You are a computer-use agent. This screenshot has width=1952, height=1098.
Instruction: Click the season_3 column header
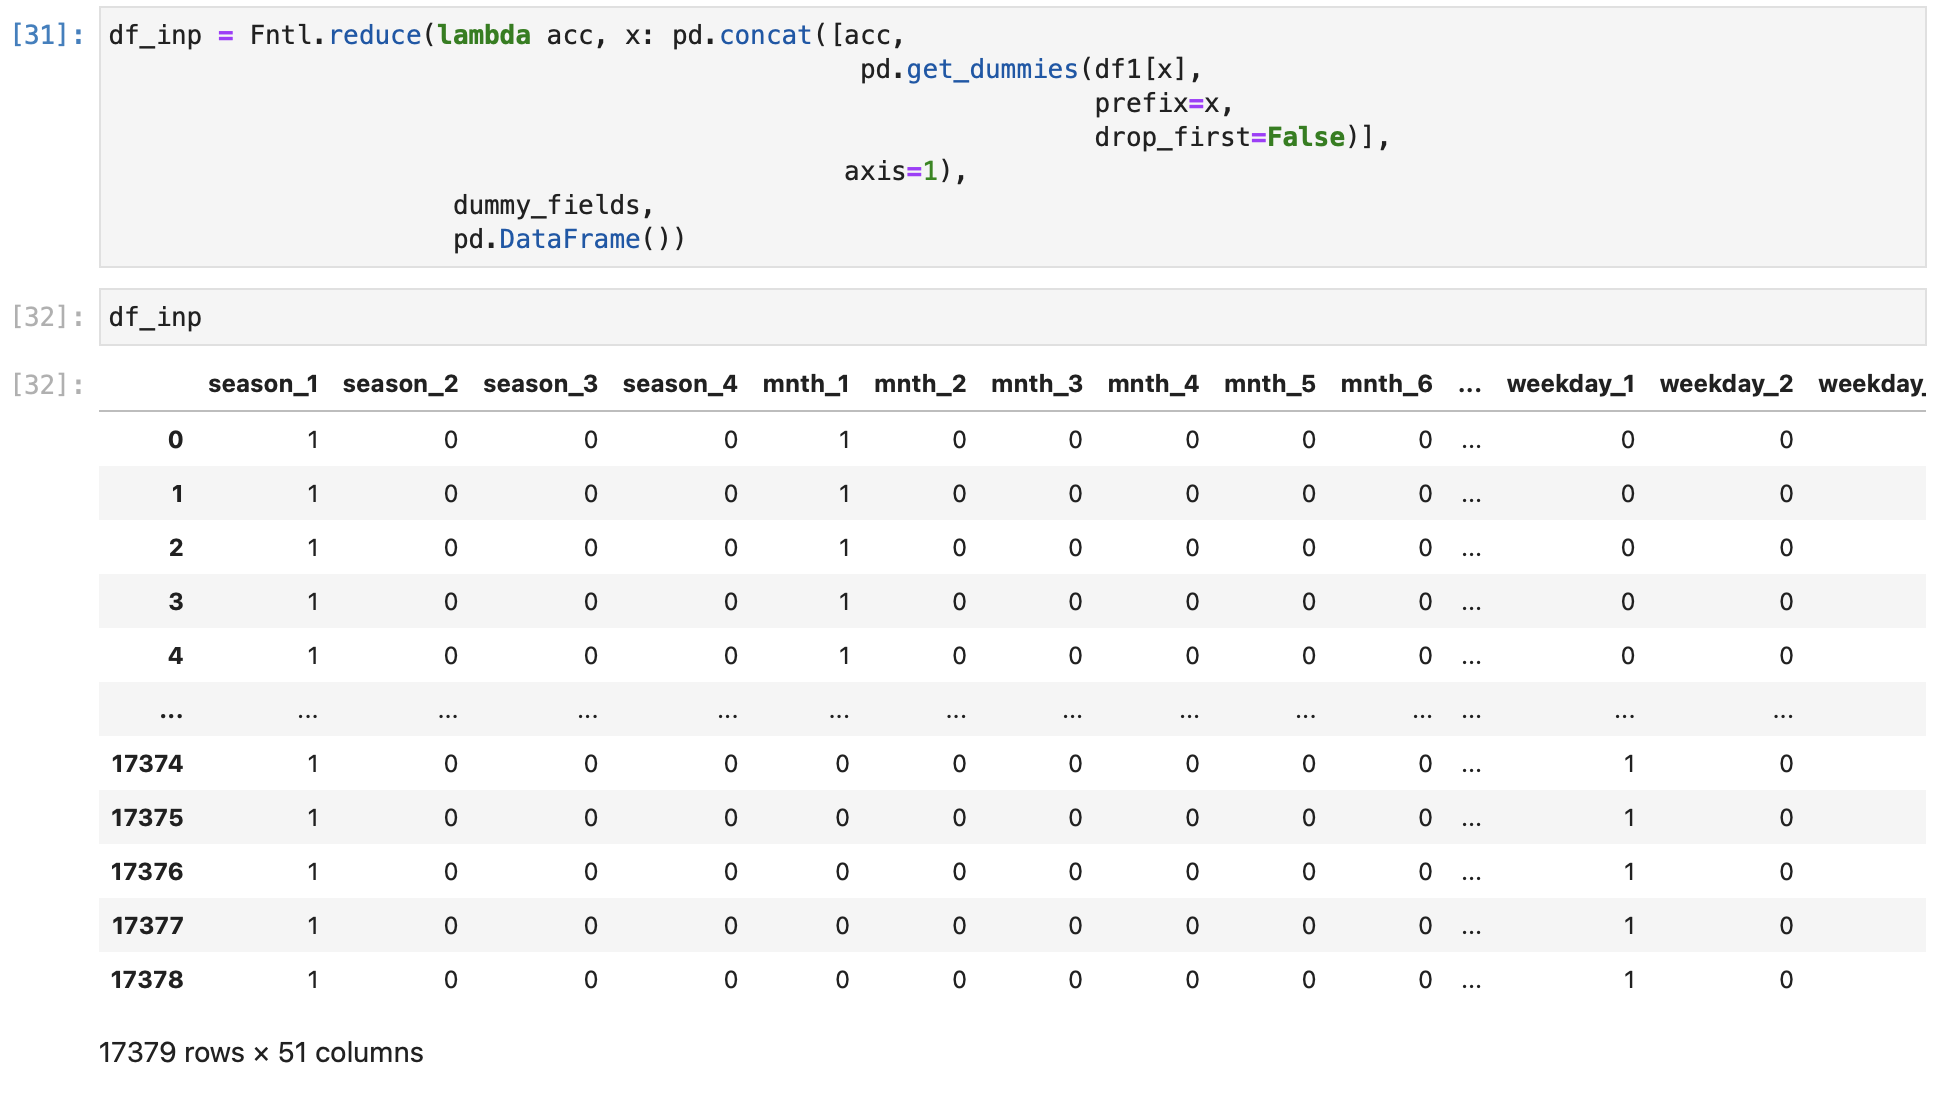540,384
